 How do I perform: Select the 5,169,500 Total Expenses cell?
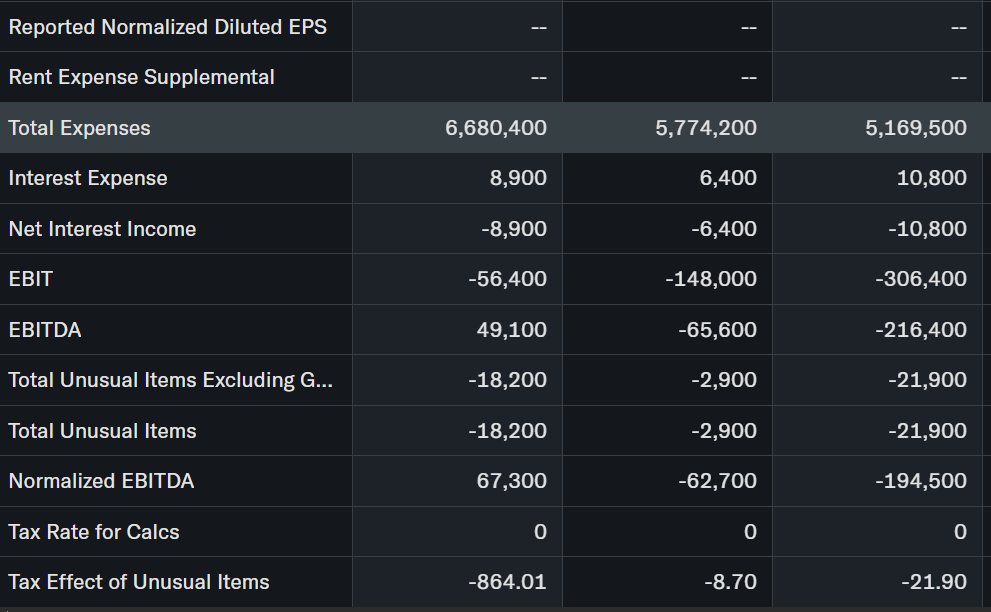point(916,128)
